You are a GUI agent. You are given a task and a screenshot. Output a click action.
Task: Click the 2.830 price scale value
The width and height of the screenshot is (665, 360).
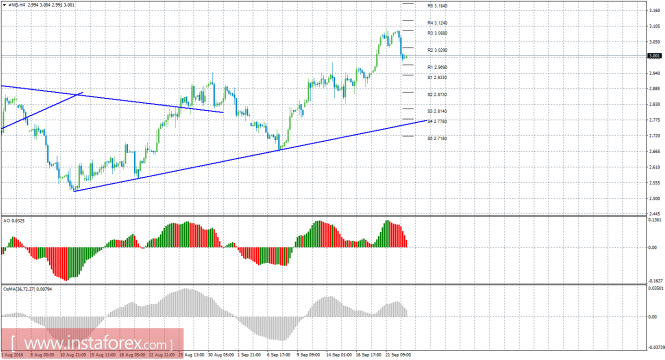654,104
